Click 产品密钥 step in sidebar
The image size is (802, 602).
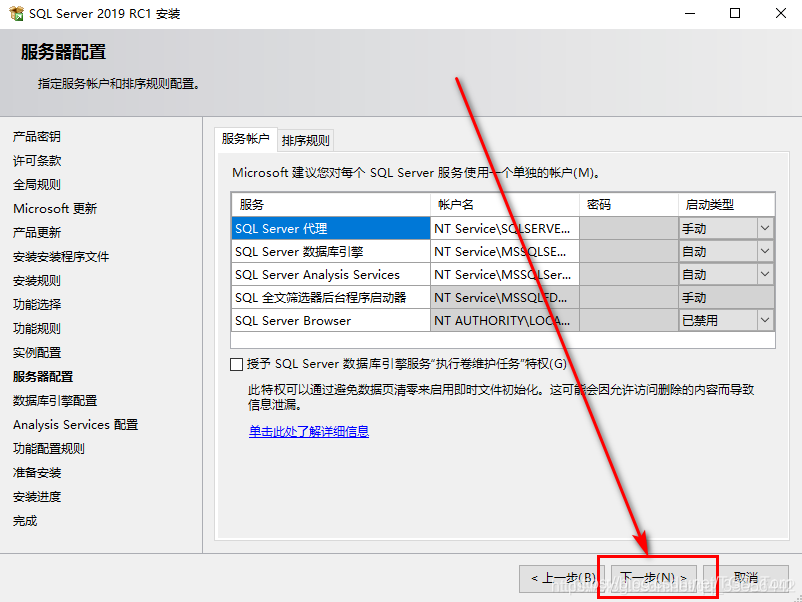[x=37, y=137]
